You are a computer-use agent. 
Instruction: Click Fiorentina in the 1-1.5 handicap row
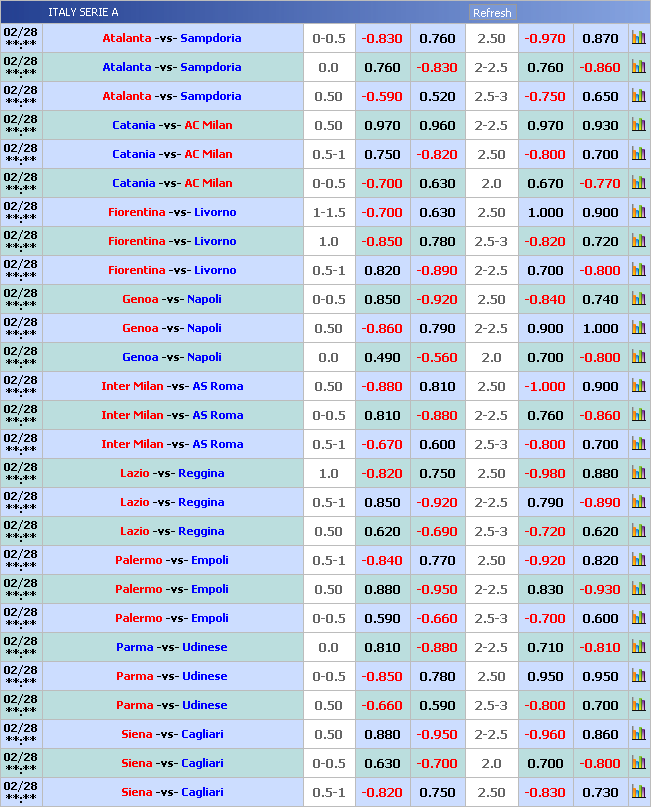click(137, 212)
